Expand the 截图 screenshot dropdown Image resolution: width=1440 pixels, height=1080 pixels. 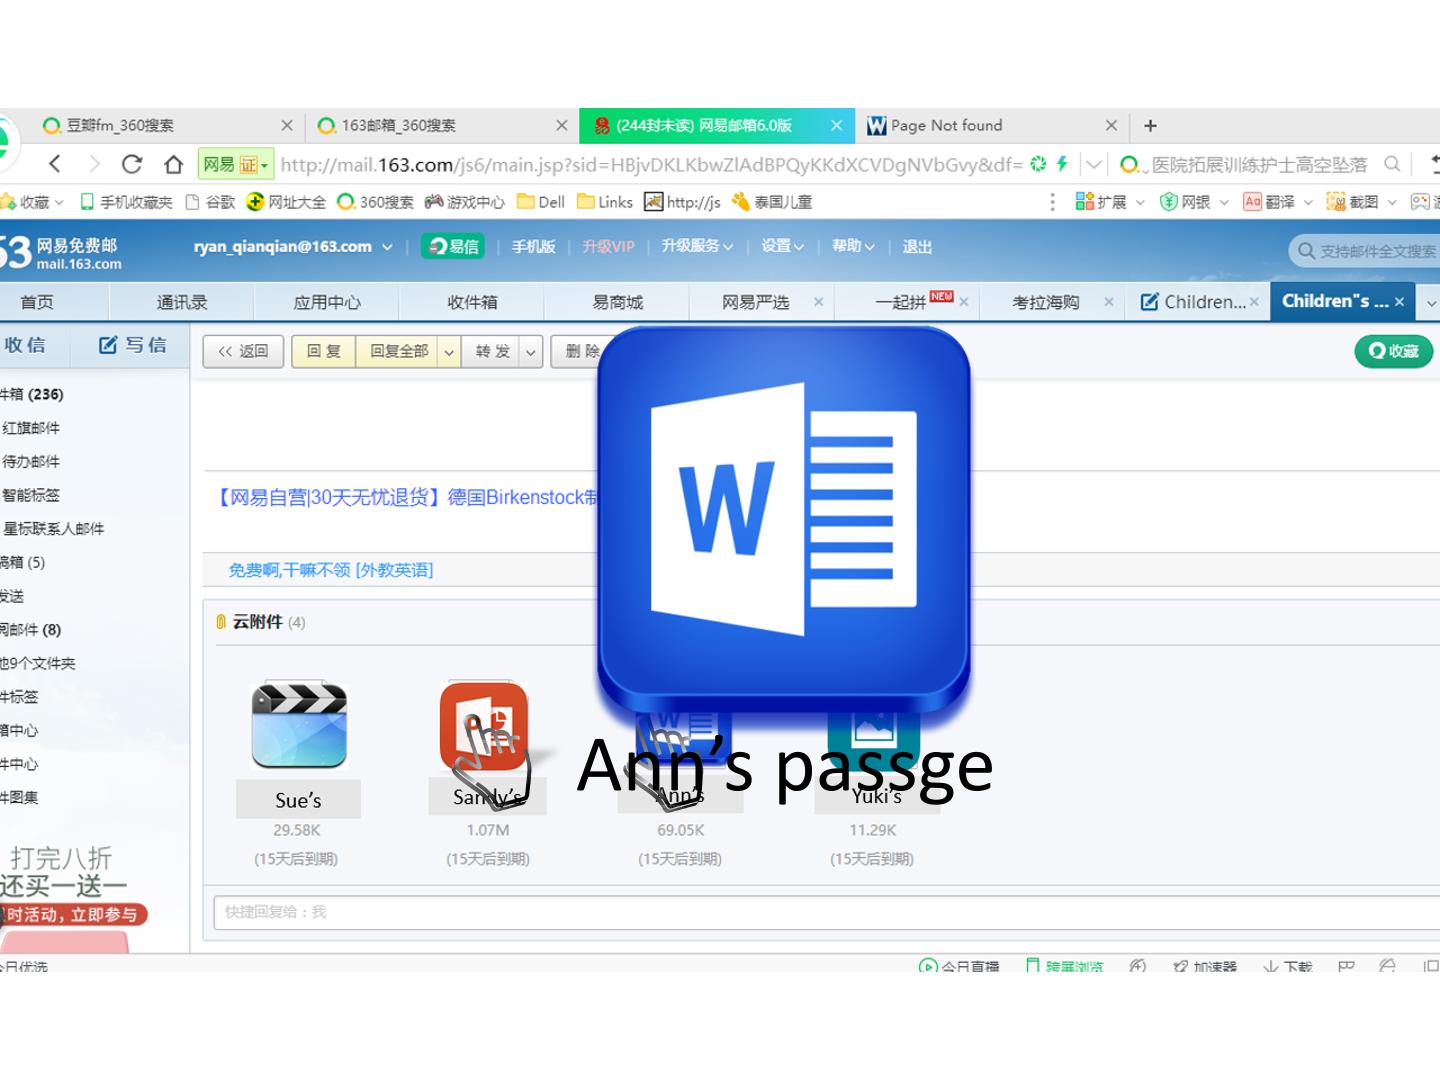[1391, 202]
